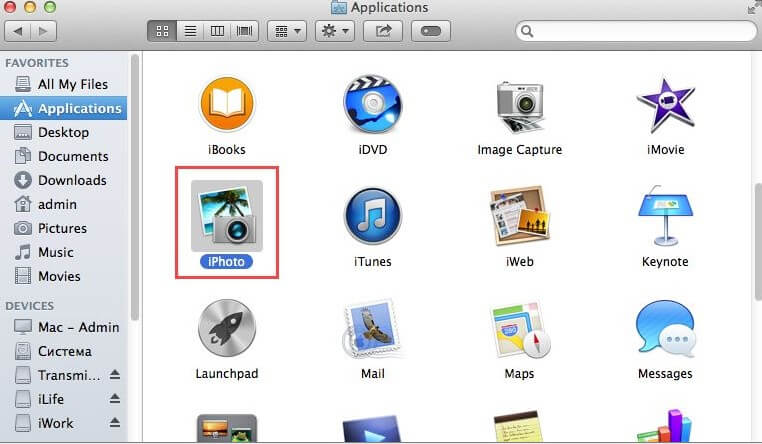Open the iDVD application icon
Viewport: 762px width, 444px height.
tap(373, 103)
